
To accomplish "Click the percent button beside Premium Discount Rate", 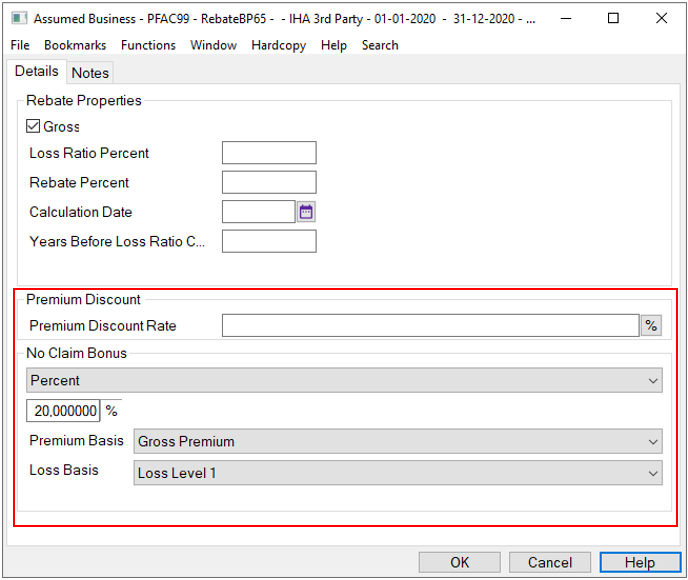I will point(651,326).
